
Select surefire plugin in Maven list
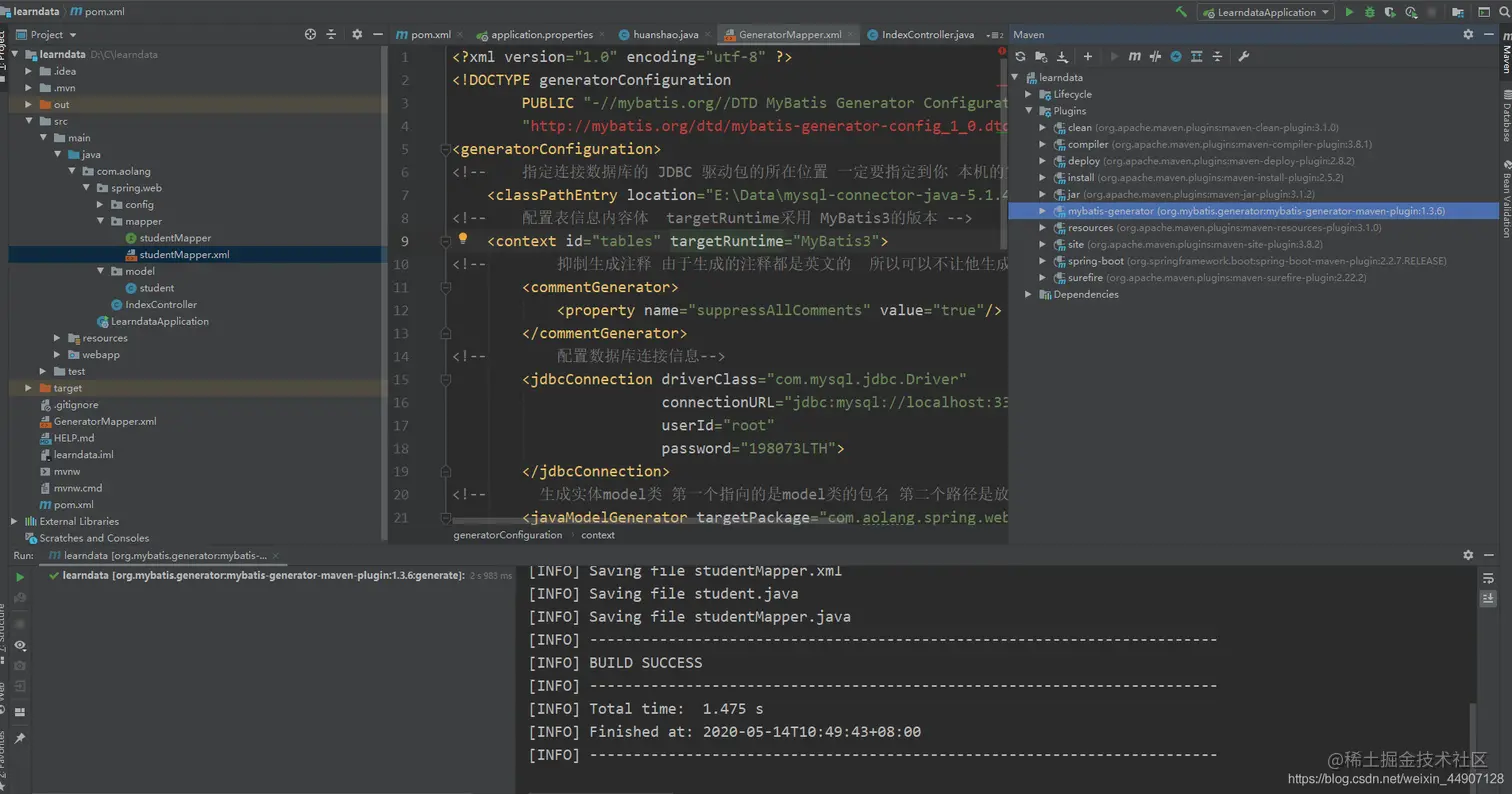pyautogui.click(x=1210, y=277)
